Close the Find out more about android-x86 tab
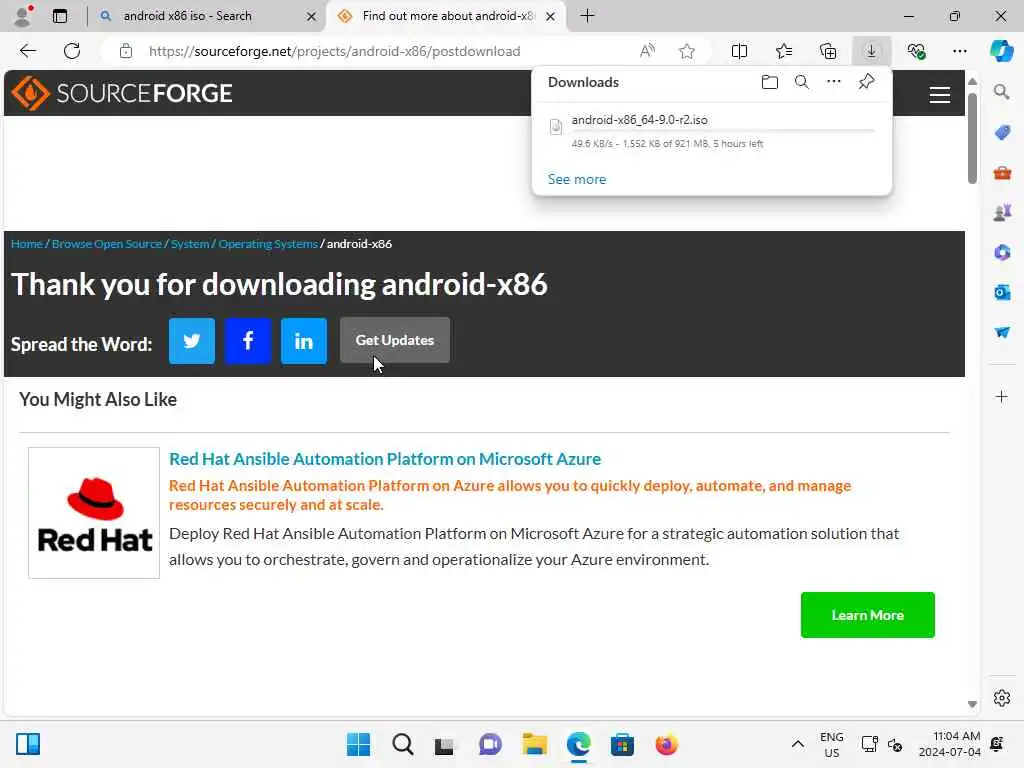 click(551, 16)
